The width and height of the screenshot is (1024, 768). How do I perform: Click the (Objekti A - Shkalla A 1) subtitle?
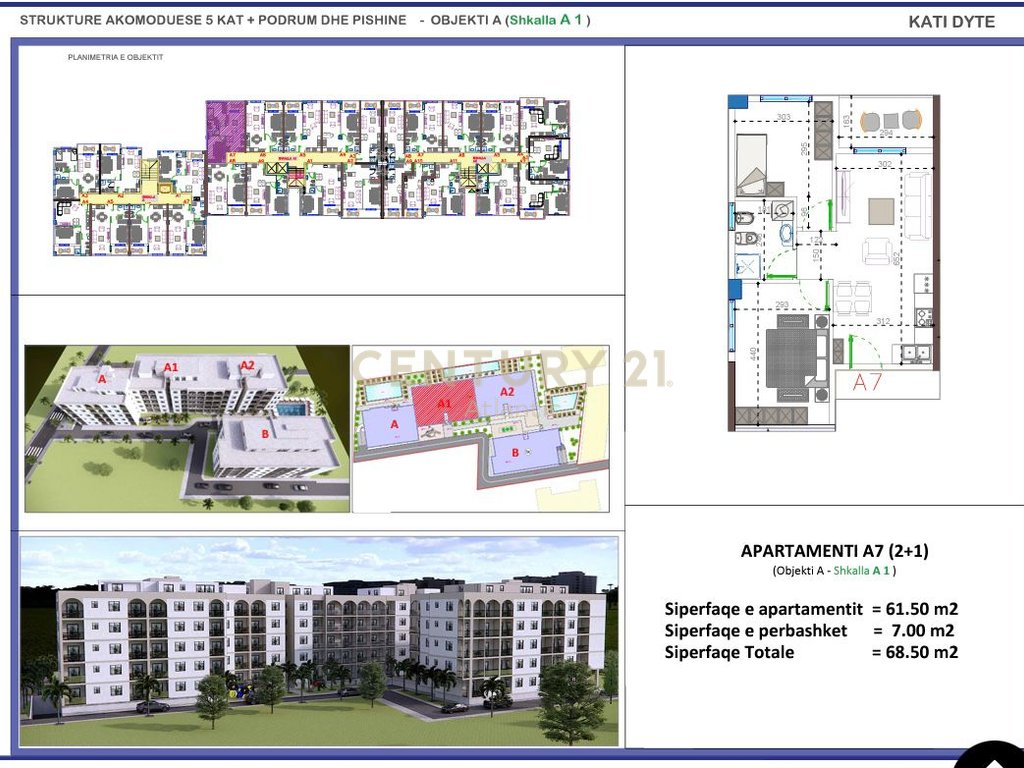pyautogui.click(x=834, y=570)
